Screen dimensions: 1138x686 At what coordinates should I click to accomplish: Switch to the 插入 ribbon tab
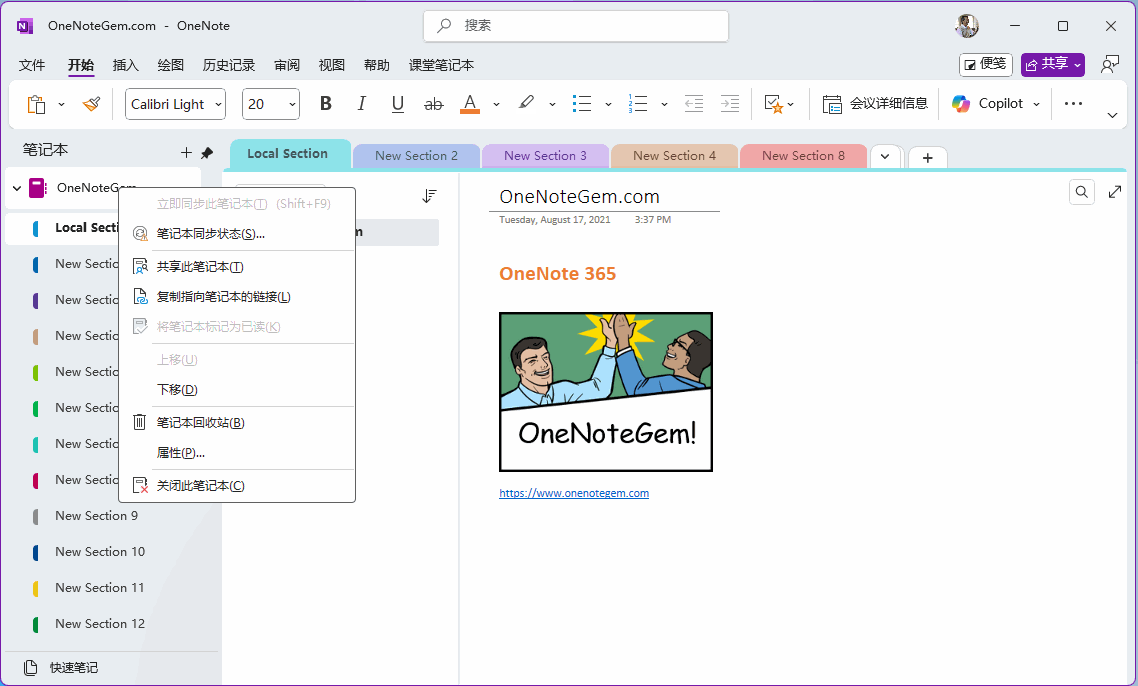[126, 65]
